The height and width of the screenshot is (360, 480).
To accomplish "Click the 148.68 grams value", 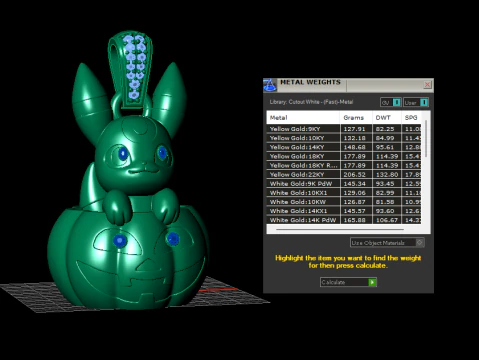I will [x=354, y=147].
